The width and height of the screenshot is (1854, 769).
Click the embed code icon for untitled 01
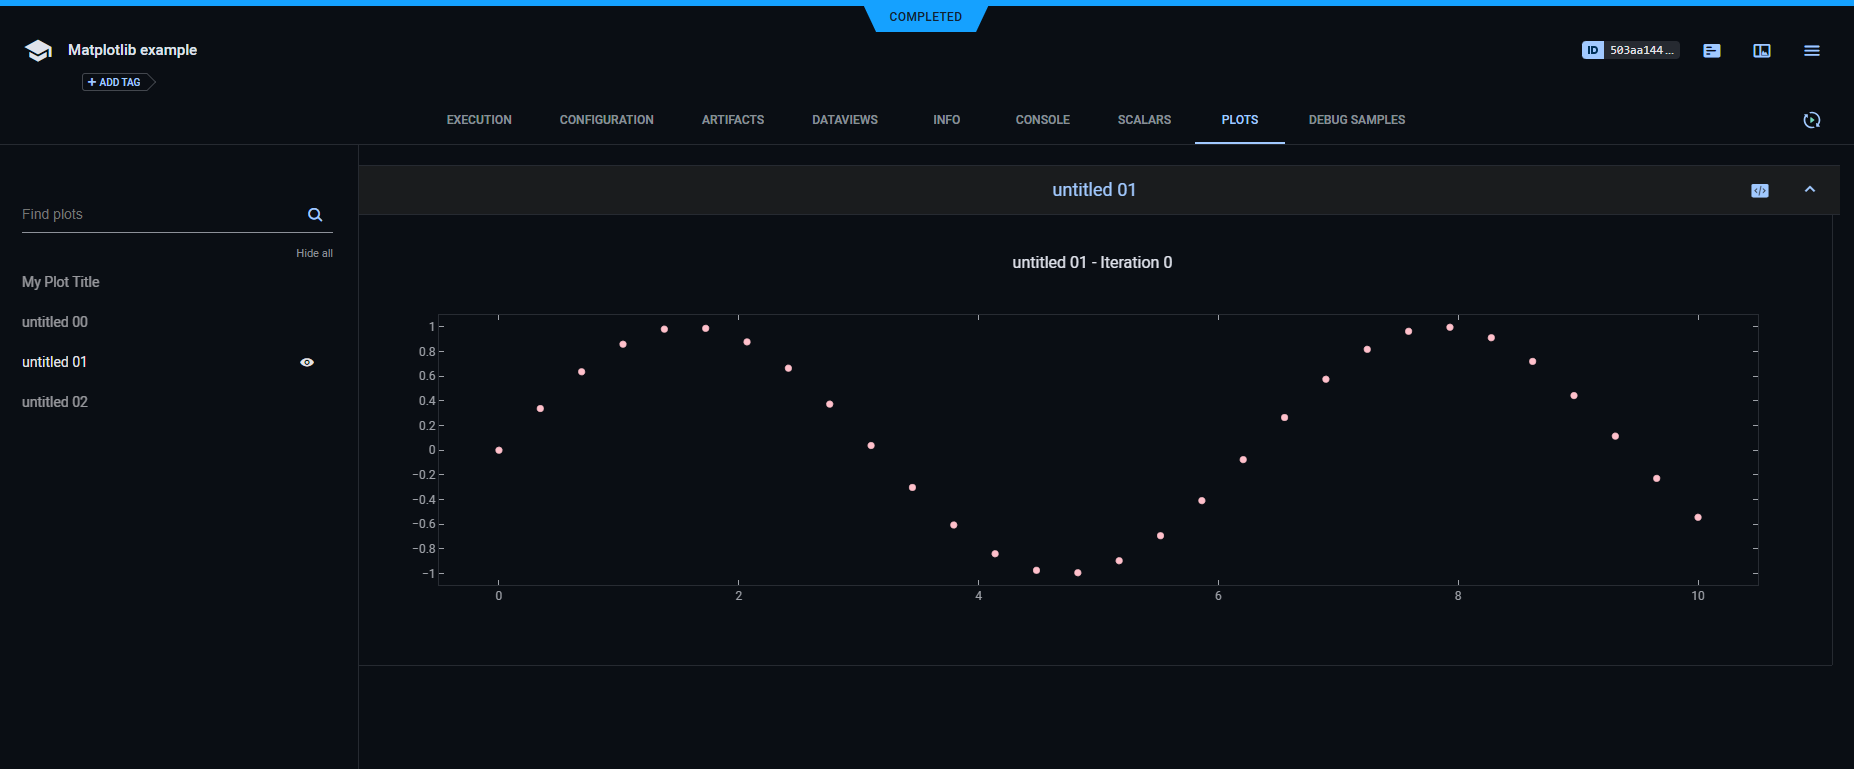[1759, 191]
